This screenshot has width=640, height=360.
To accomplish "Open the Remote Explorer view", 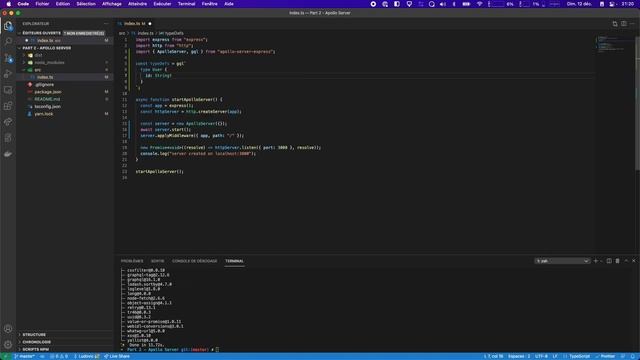I will coord(8,90).
